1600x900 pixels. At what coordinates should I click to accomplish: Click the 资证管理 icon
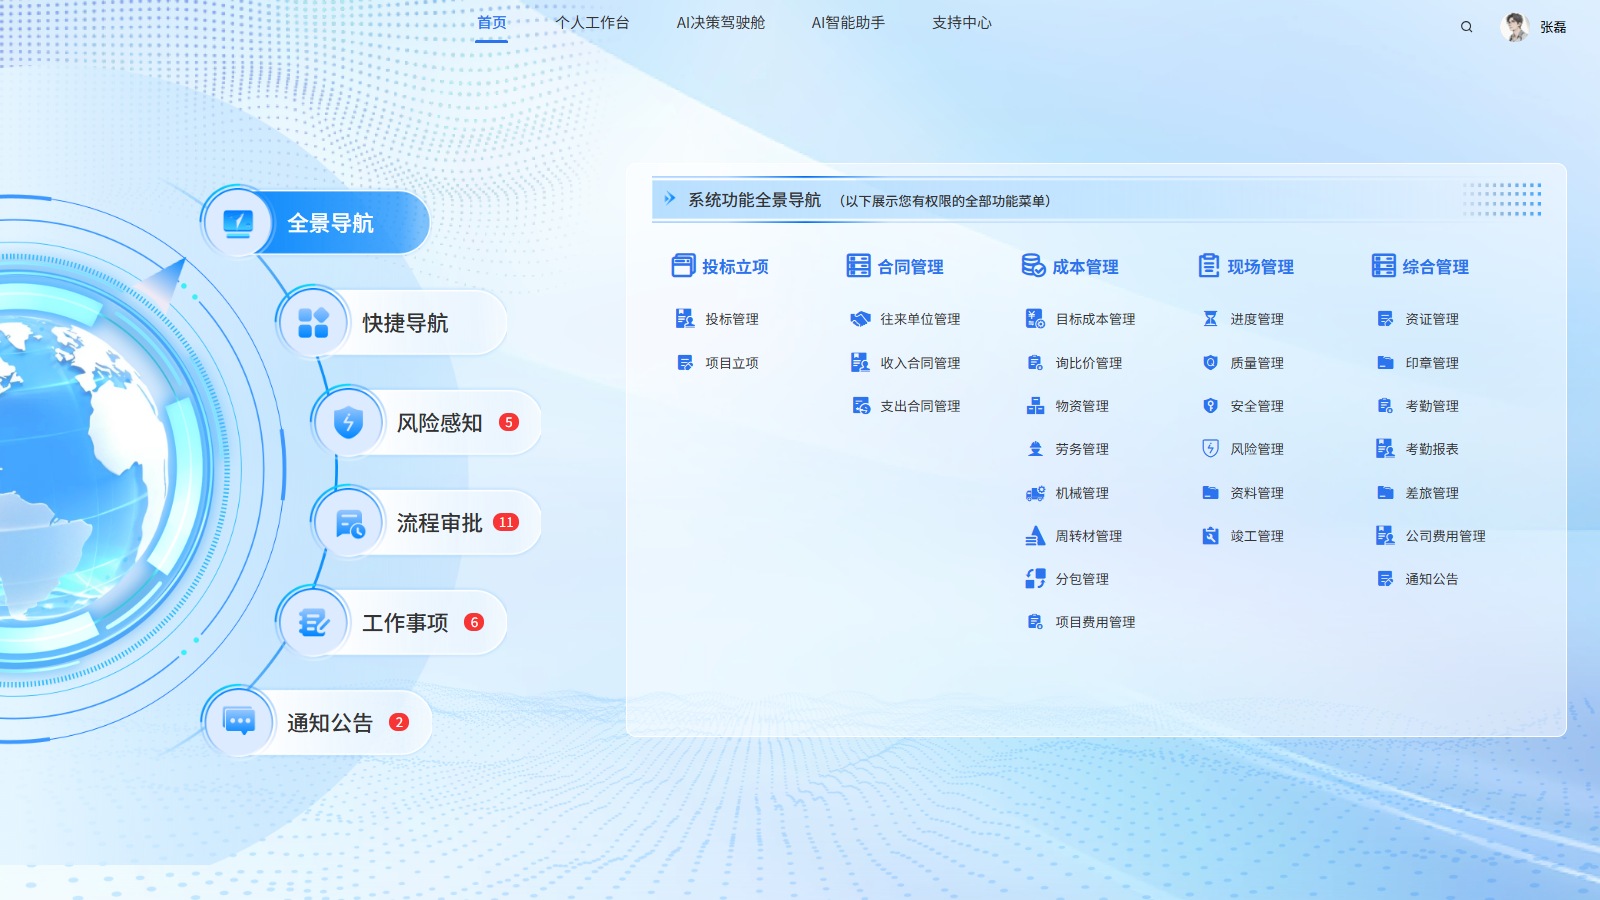[1385, 319]
